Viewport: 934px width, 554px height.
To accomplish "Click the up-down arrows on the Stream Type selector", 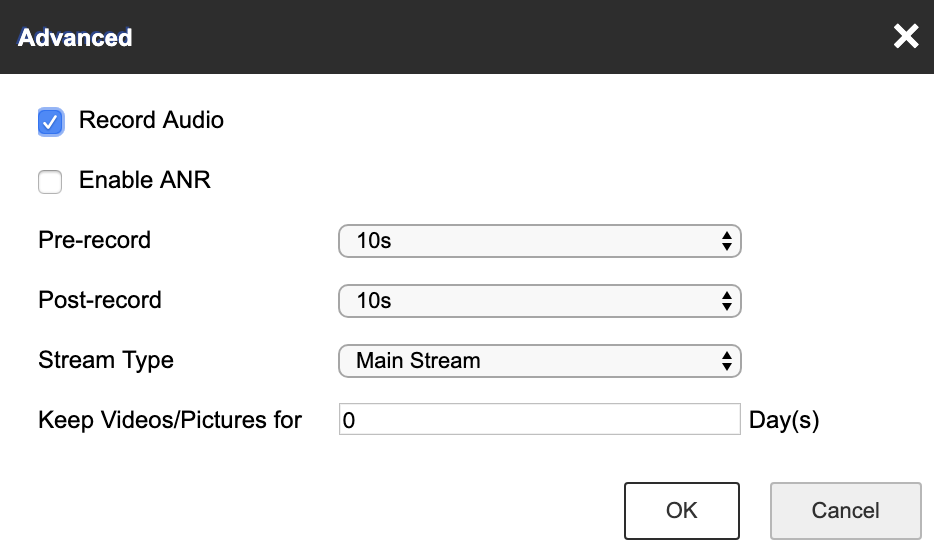I will point(727,361).
